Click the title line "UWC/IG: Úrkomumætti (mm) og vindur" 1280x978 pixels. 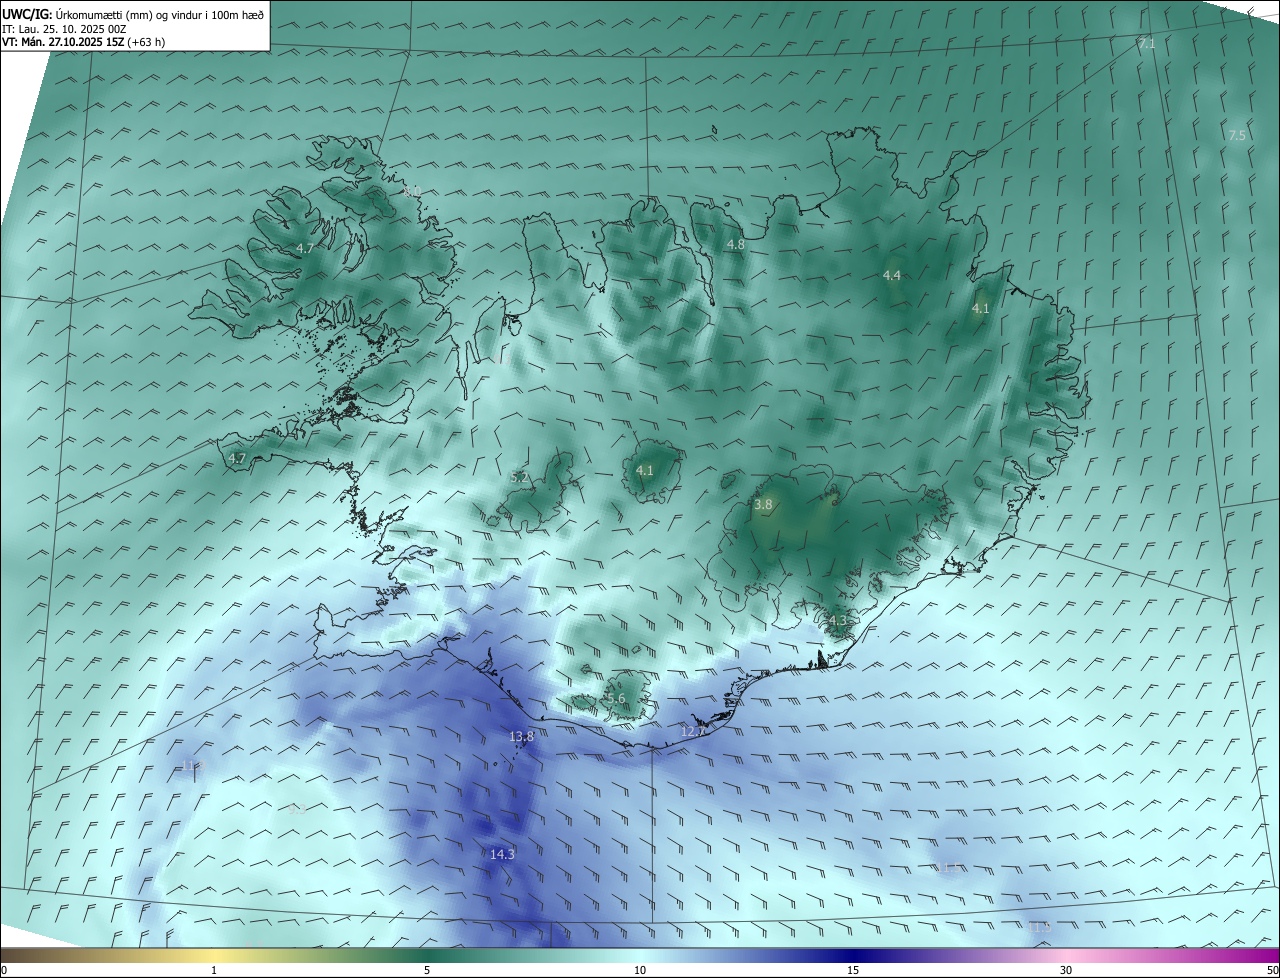coord(133,14)
